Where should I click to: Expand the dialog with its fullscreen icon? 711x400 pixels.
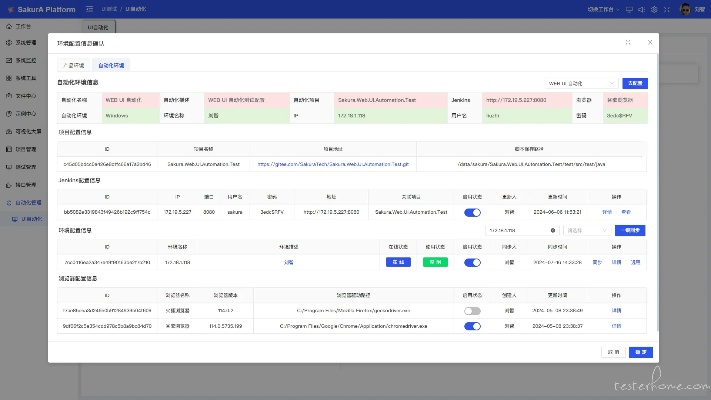point(628,43)
